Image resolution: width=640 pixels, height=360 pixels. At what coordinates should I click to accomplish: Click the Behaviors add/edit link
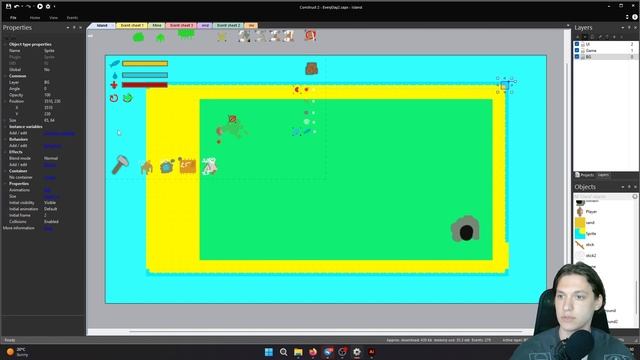[x=52, y=146]
